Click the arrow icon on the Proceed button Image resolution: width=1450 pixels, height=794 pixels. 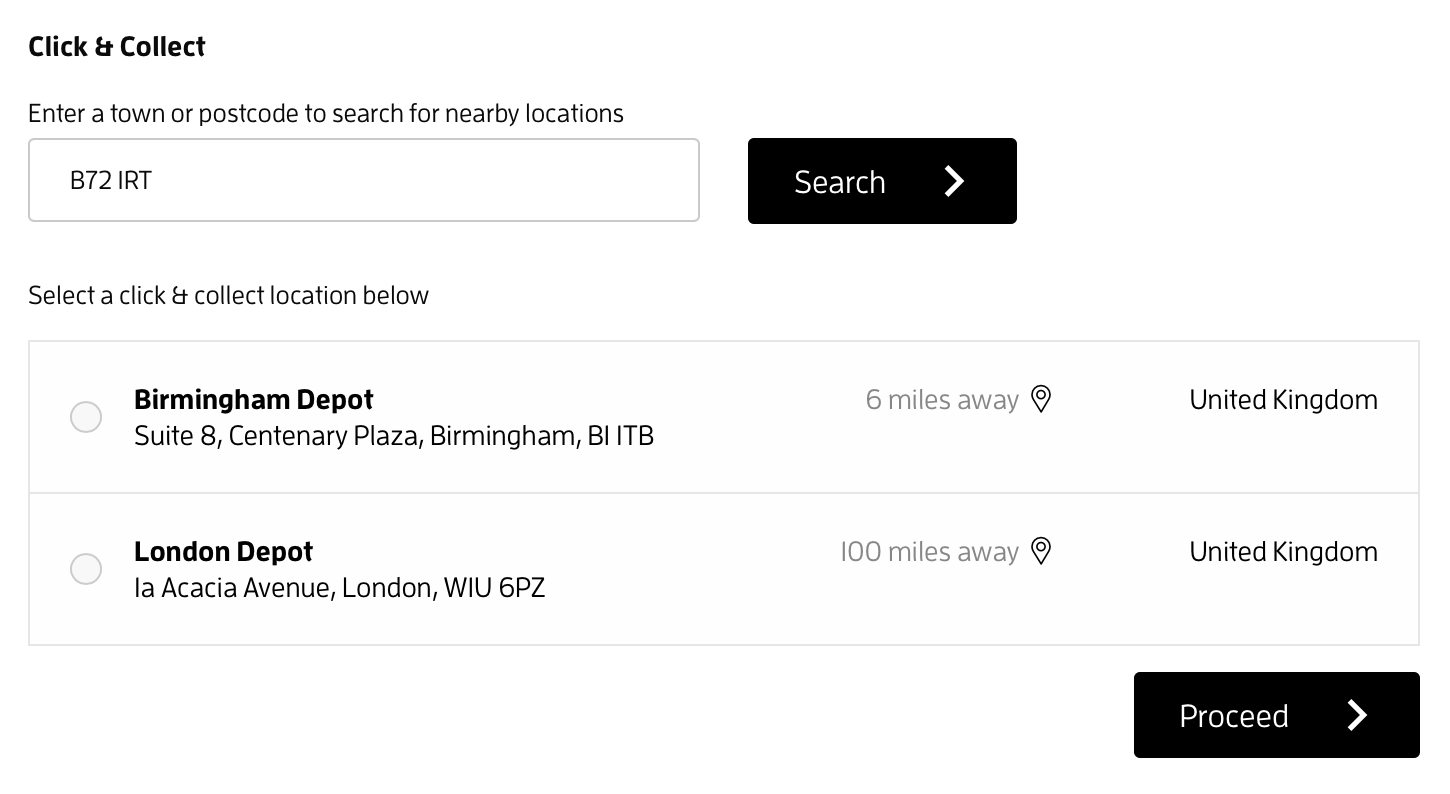click(x=1358, y=715)
